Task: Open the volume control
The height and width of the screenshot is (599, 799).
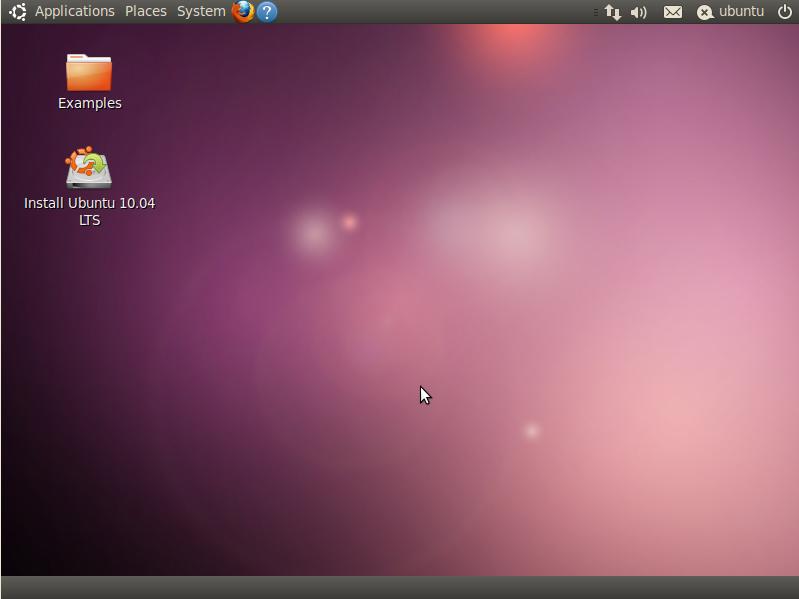Action: pyautogui.click(x=638, y=12)
